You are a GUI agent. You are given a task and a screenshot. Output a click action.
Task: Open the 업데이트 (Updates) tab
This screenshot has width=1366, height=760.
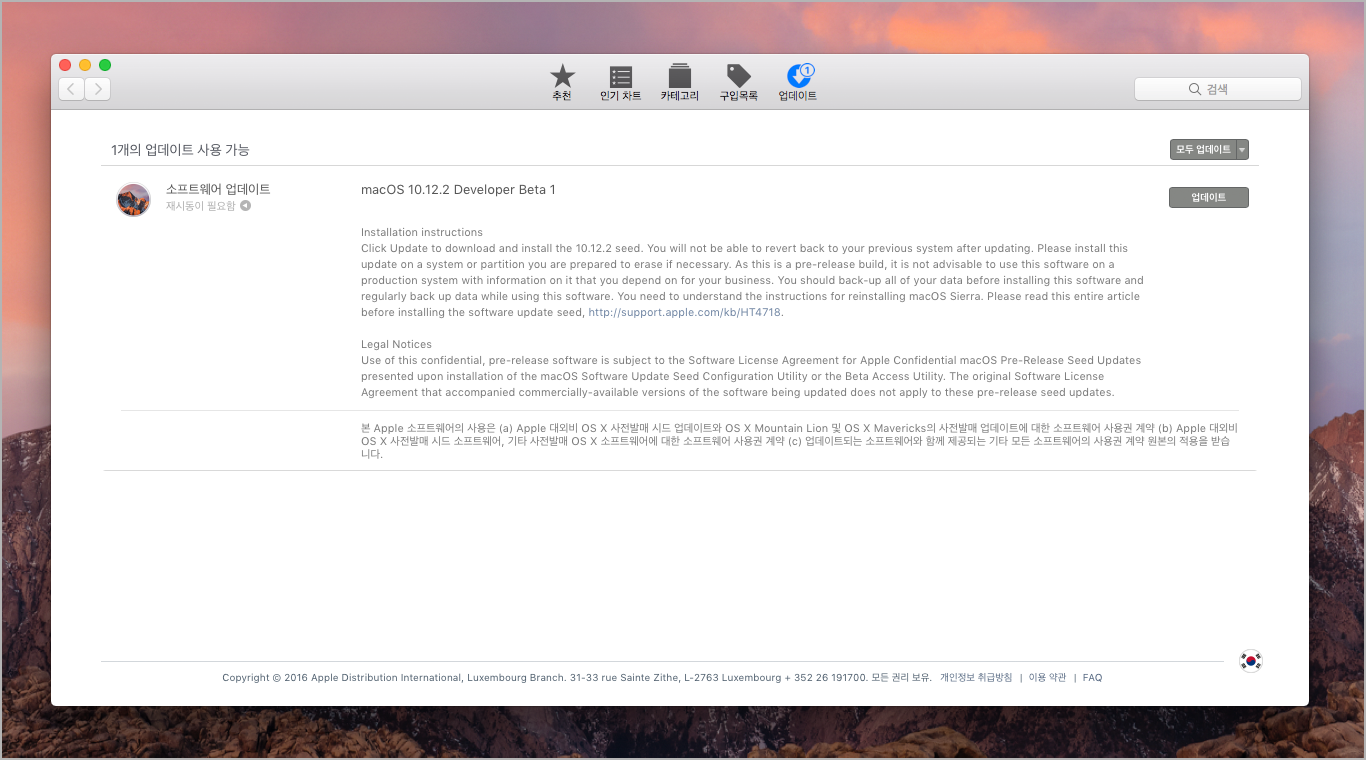coord(798,82)
